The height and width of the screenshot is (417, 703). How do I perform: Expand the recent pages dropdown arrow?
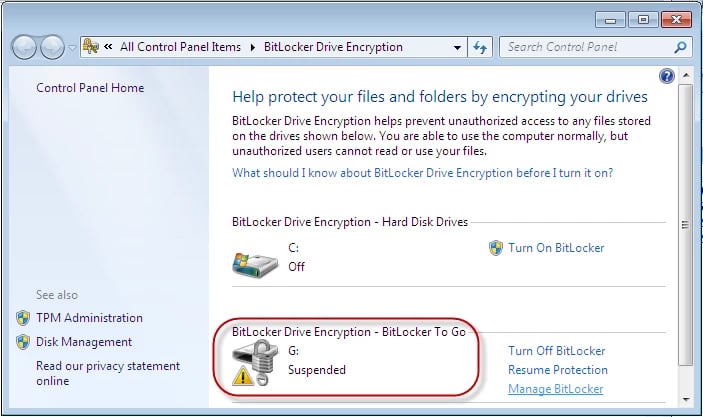point(70,47)
